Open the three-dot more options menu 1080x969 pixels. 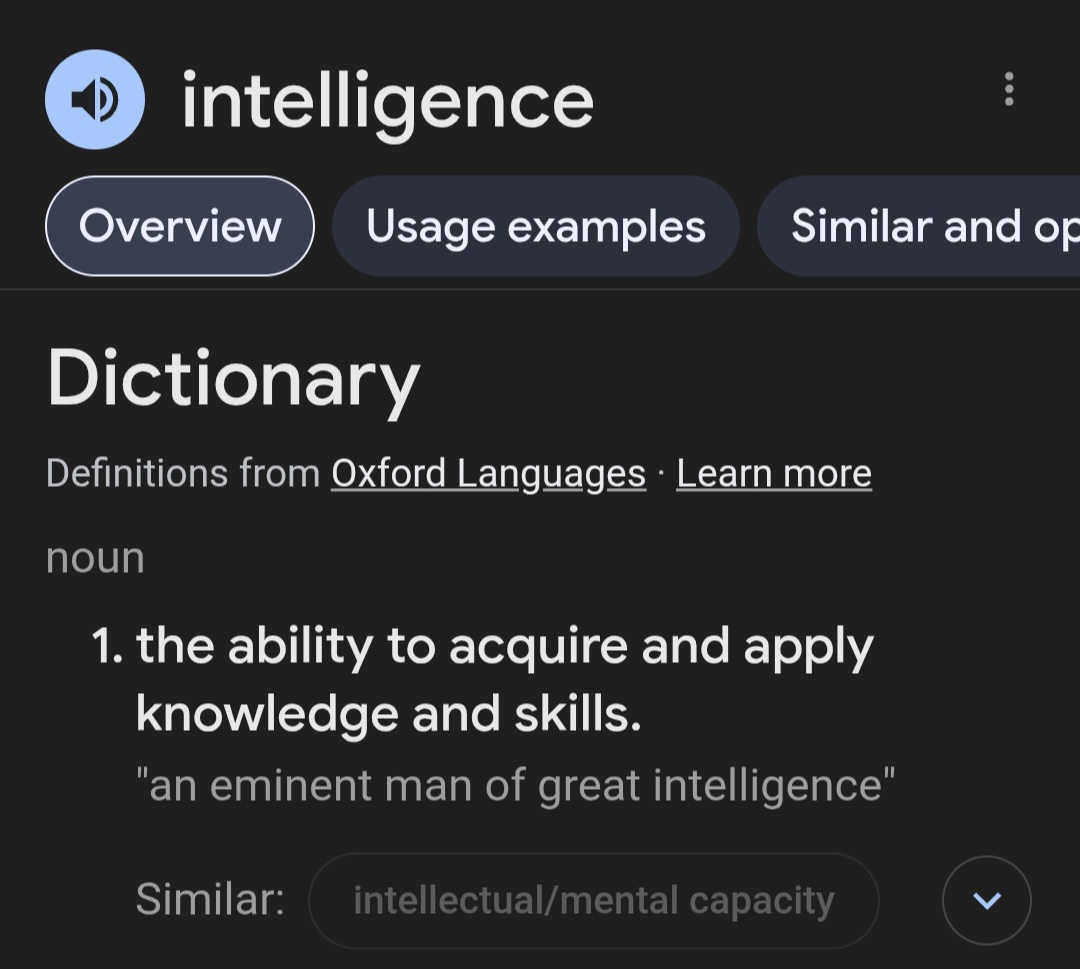point(1008,89)
